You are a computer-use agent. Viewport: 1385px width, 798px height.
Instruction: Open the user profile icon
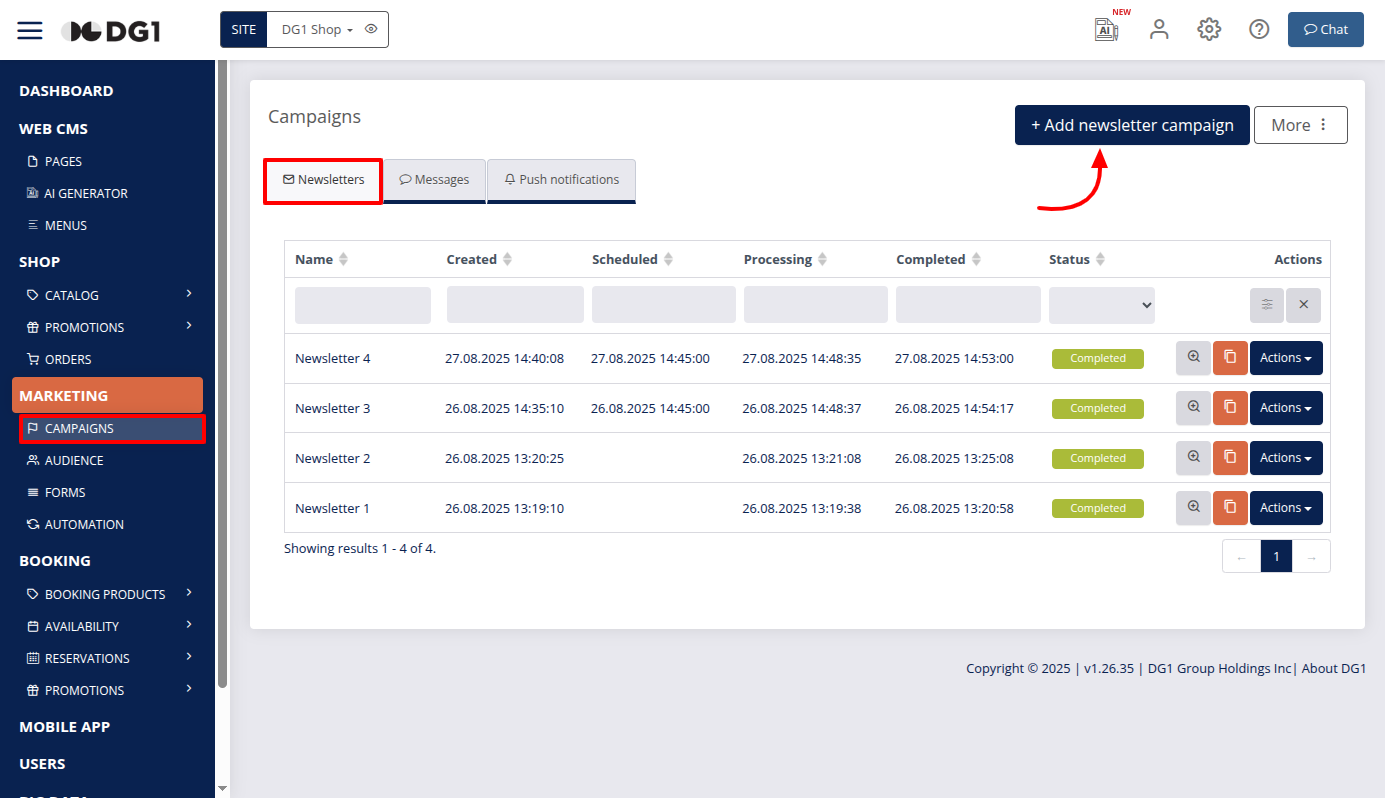click(1159, 29)
